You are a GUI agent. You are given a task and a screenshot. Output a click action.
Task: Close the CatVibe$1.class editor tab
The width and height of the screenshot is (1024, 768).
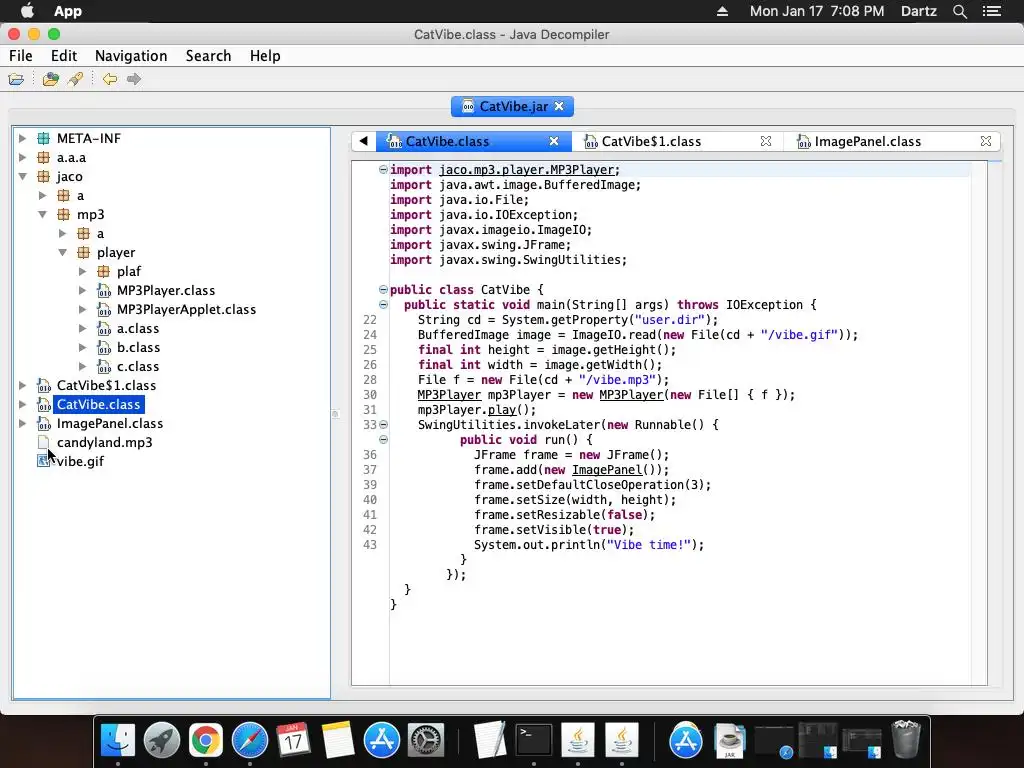[x=766, y=141]
